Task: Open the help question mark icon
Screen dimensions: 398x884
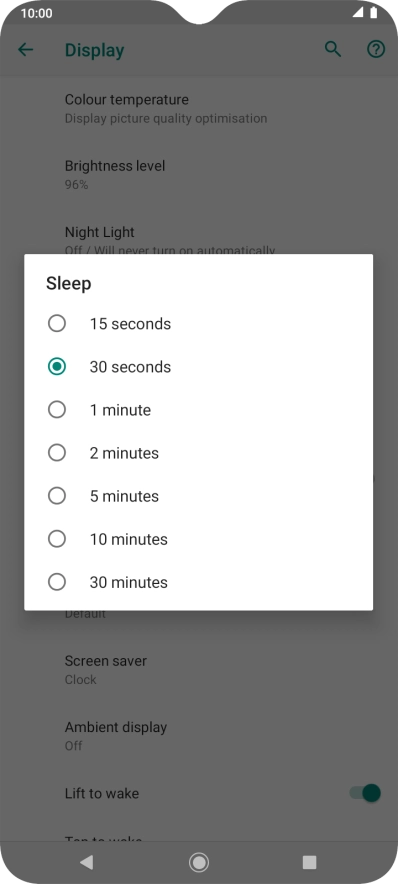Action: [376, 50]
